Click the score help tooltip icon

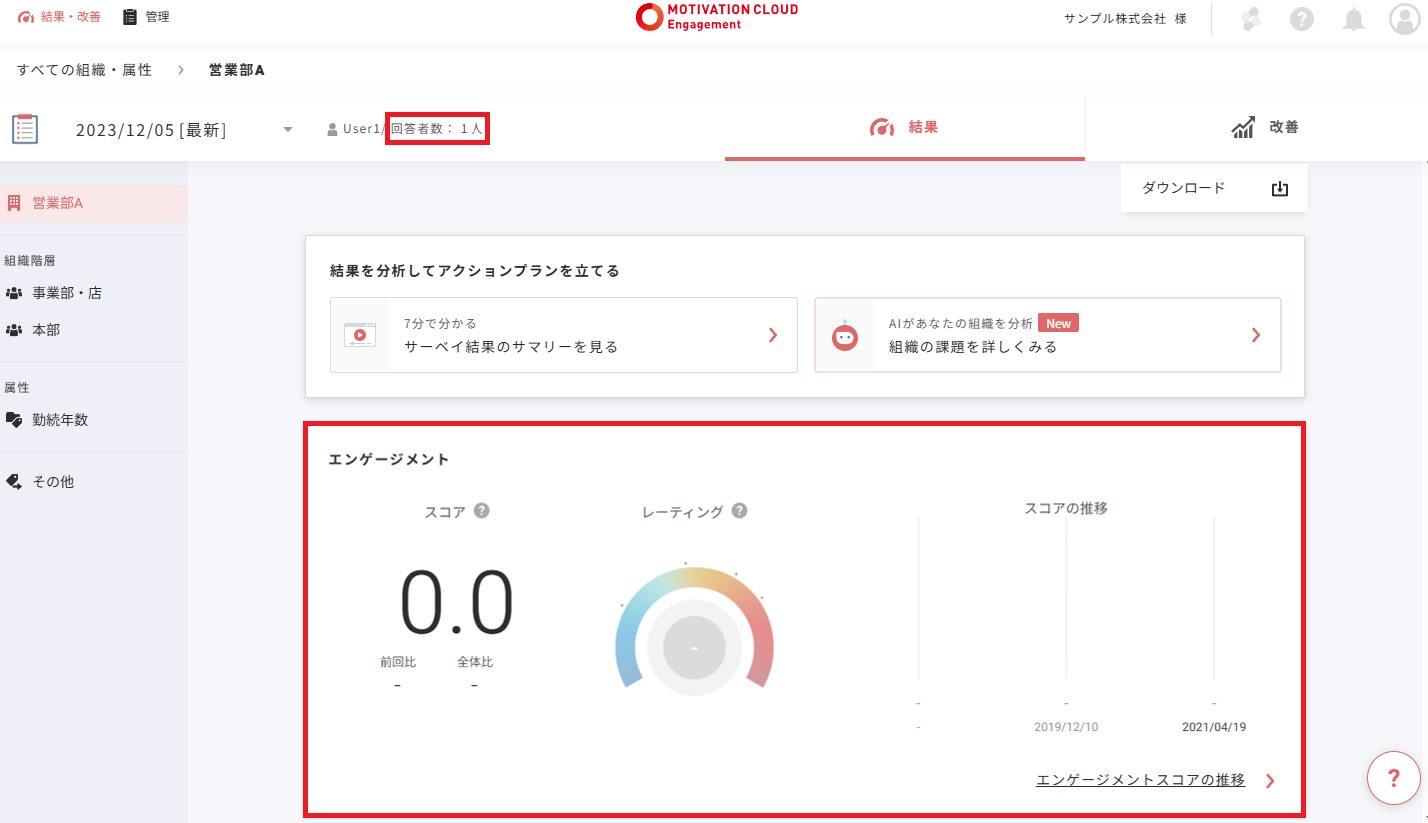[x=481, y=511]
